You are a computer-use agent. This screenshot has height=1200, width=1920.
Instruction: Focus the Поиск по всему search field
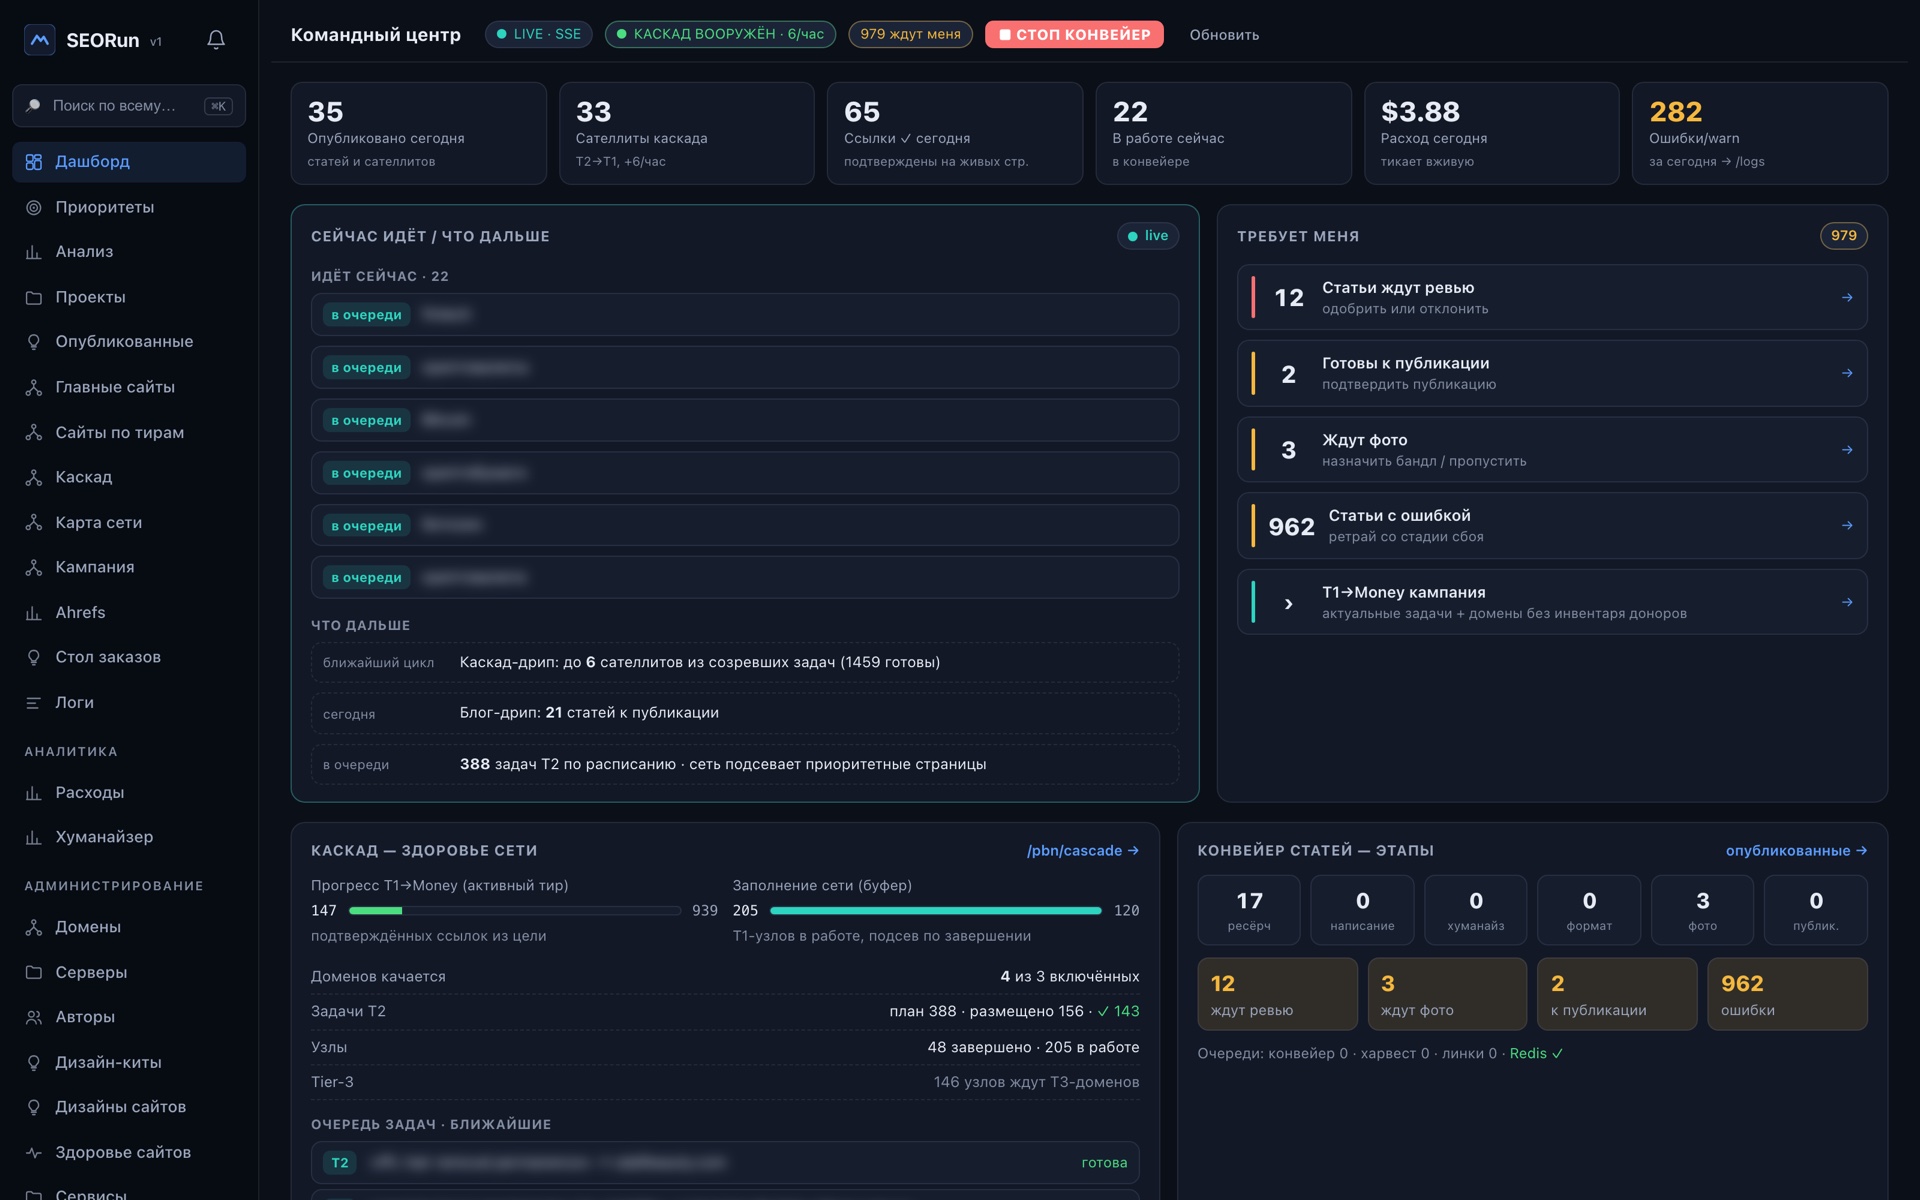129,105
